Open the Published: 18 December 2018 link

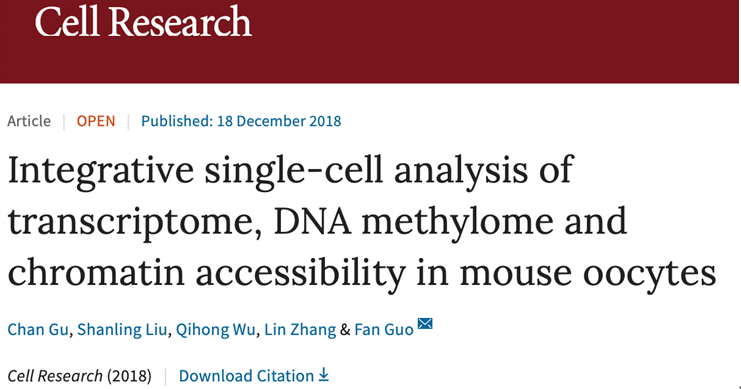pos(241,121)
